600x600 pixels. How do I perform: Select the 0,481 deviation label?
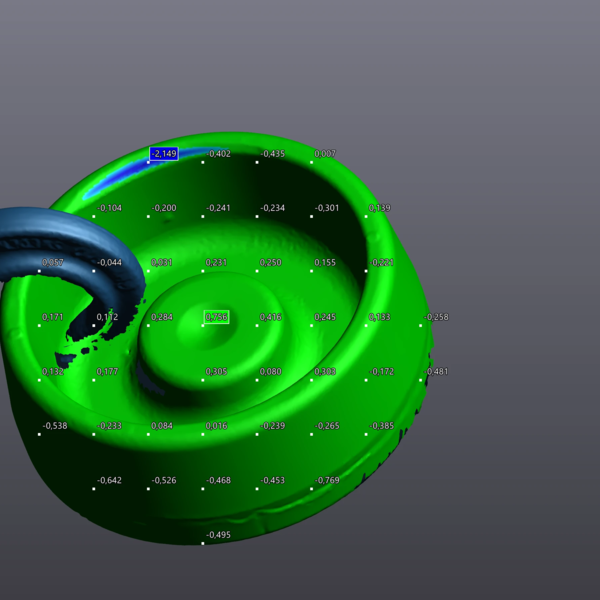click(438, 371)
